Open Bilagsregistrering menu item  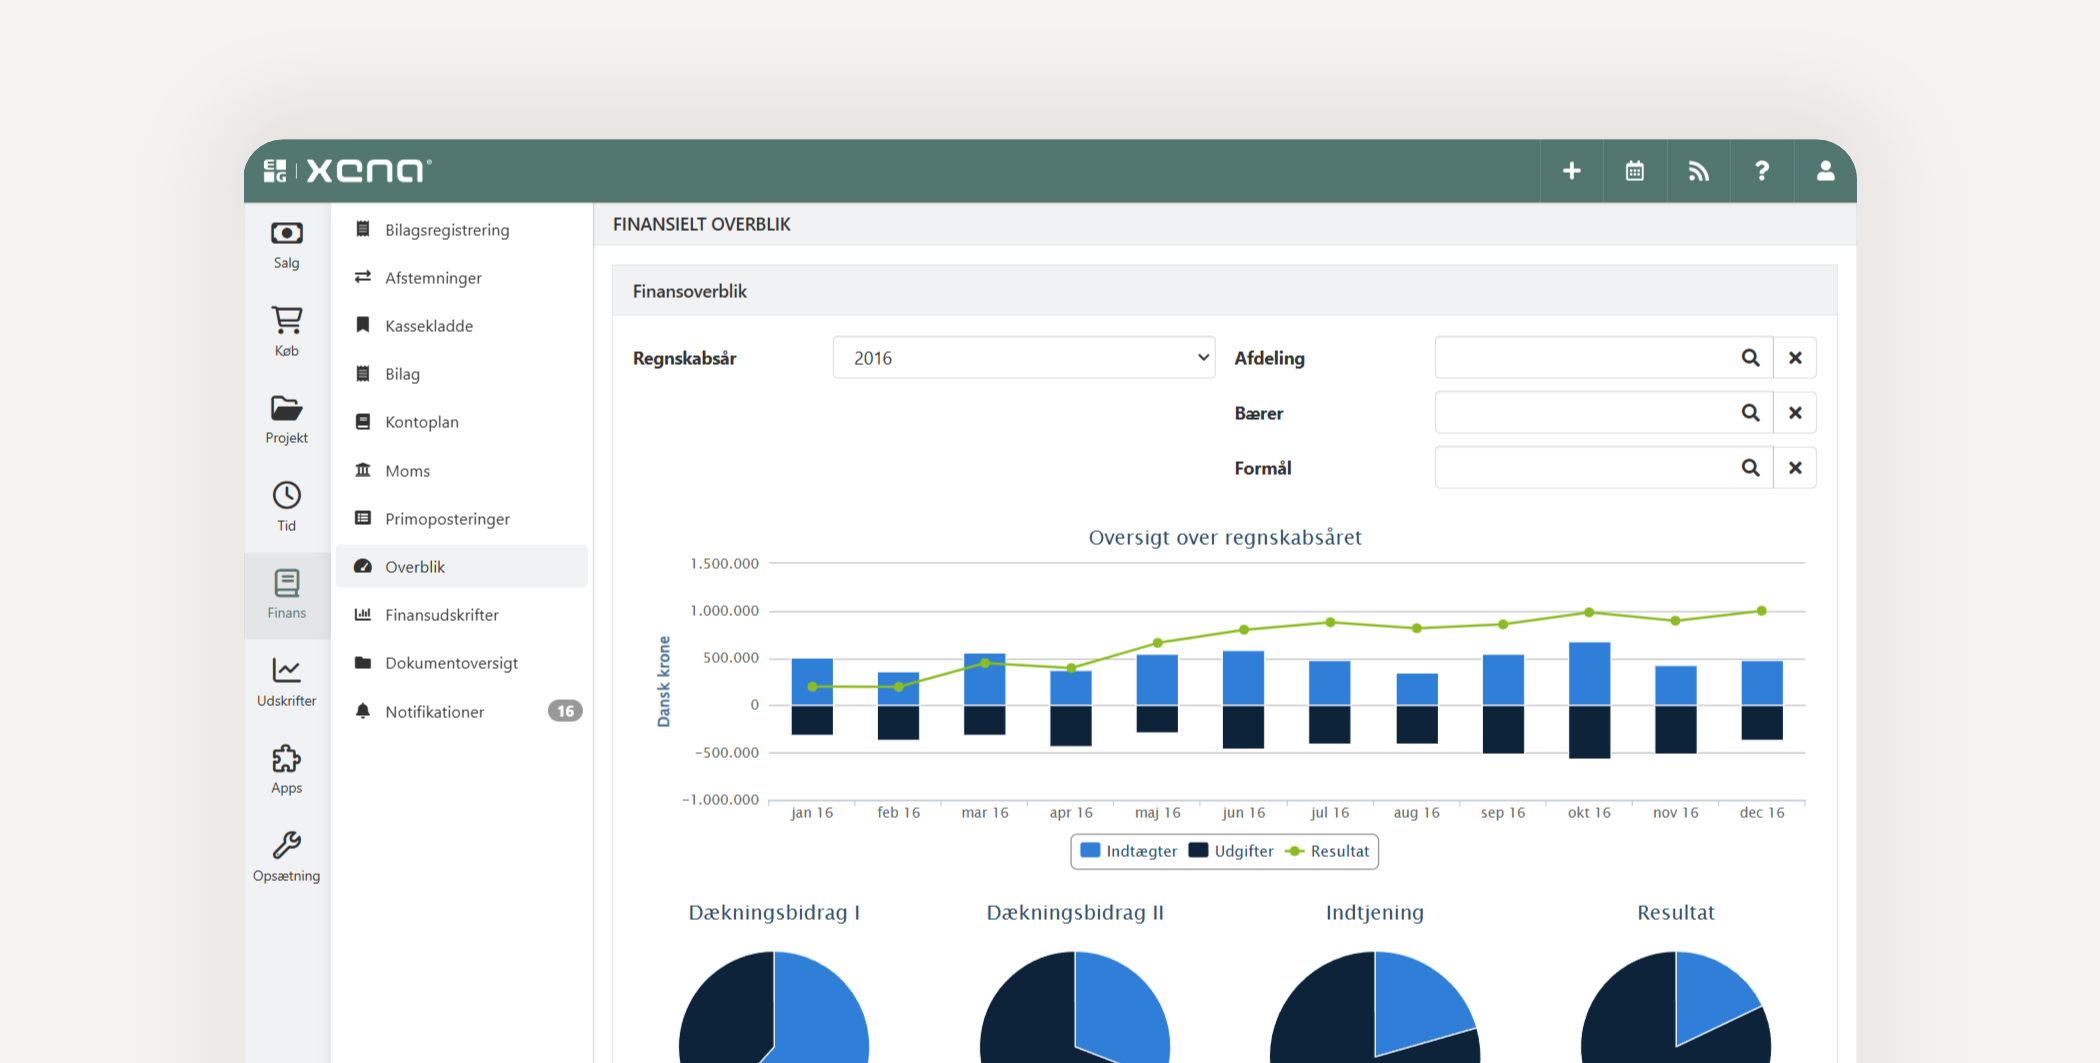point(462,230)
